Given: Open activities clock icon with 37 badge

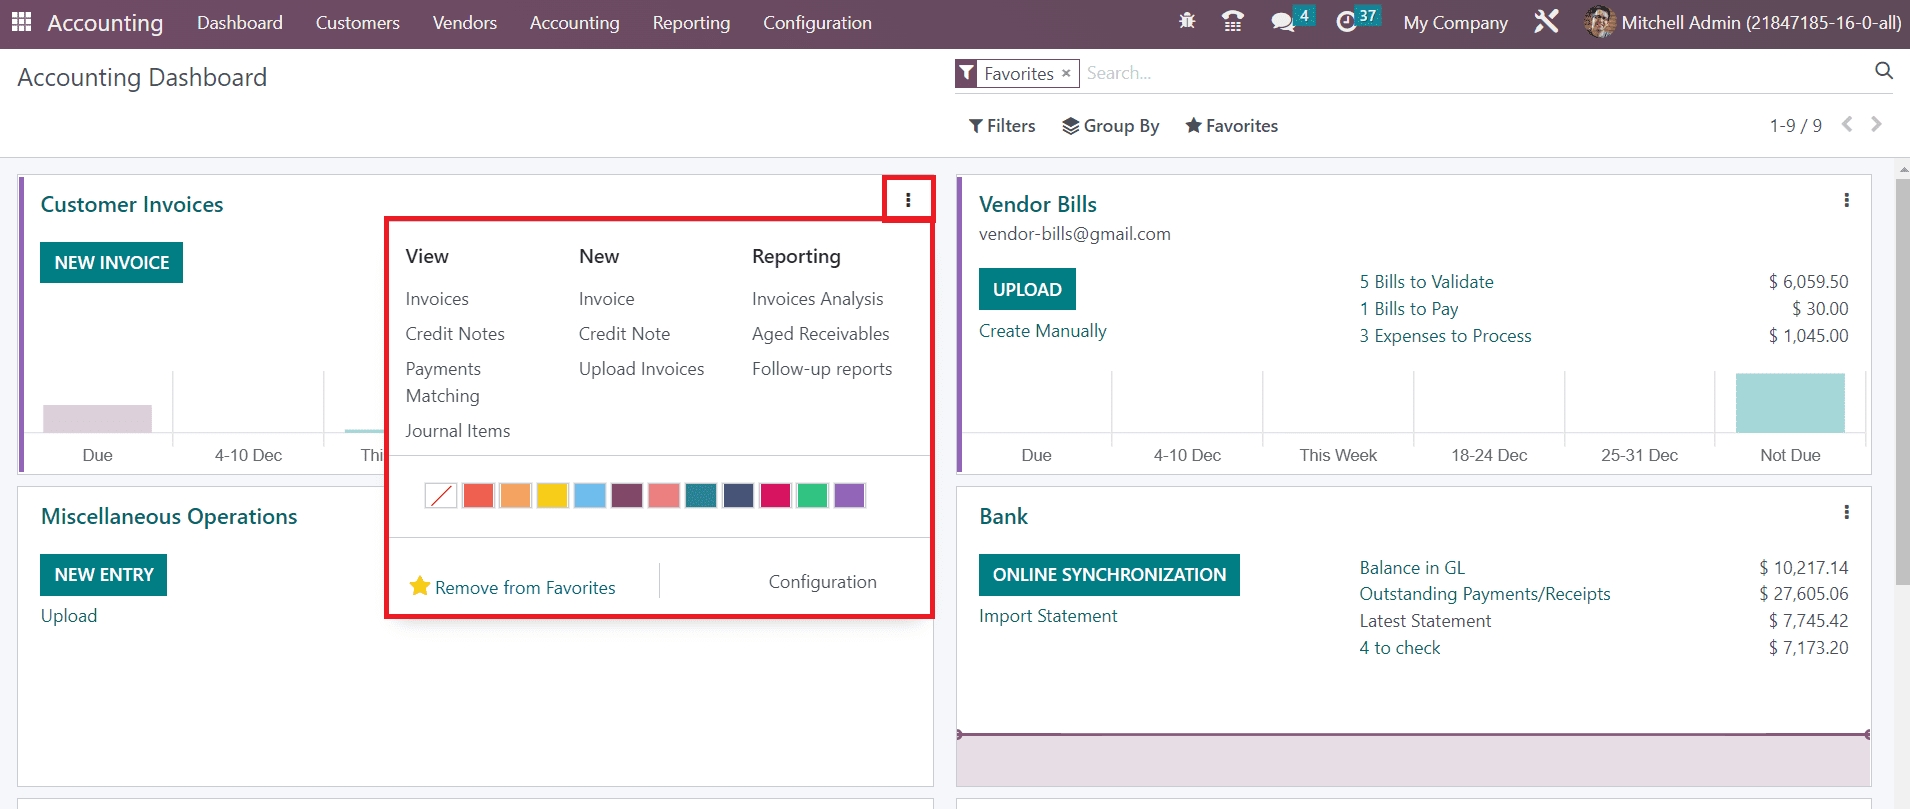Looking at the screenshot, I should (x=1347, y=21).
